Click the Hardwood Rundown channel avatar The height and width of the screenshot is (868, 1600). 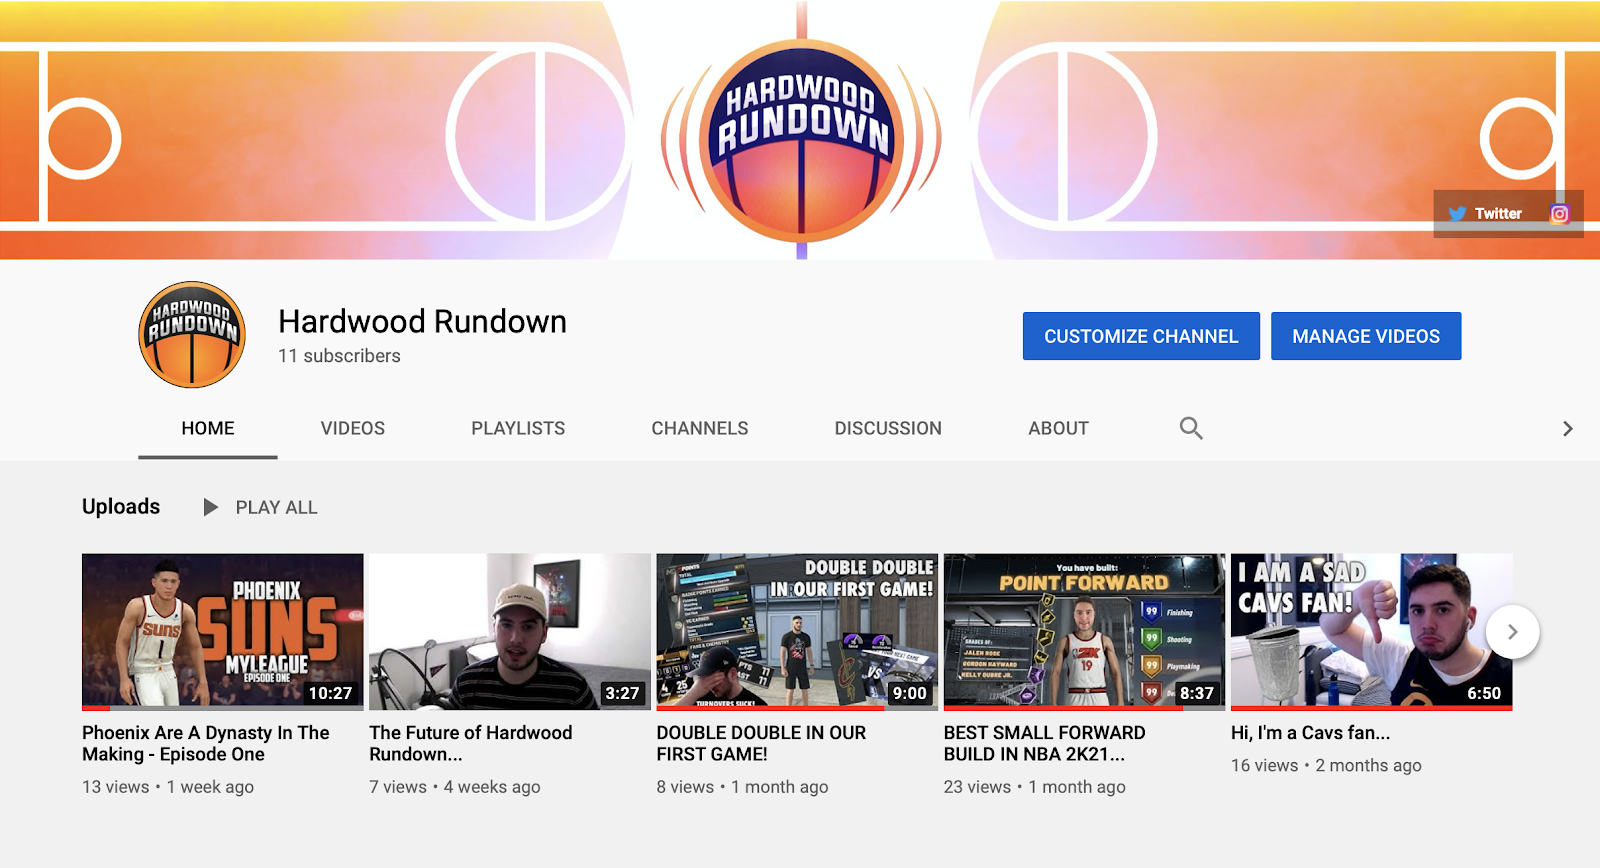point(192,335)
